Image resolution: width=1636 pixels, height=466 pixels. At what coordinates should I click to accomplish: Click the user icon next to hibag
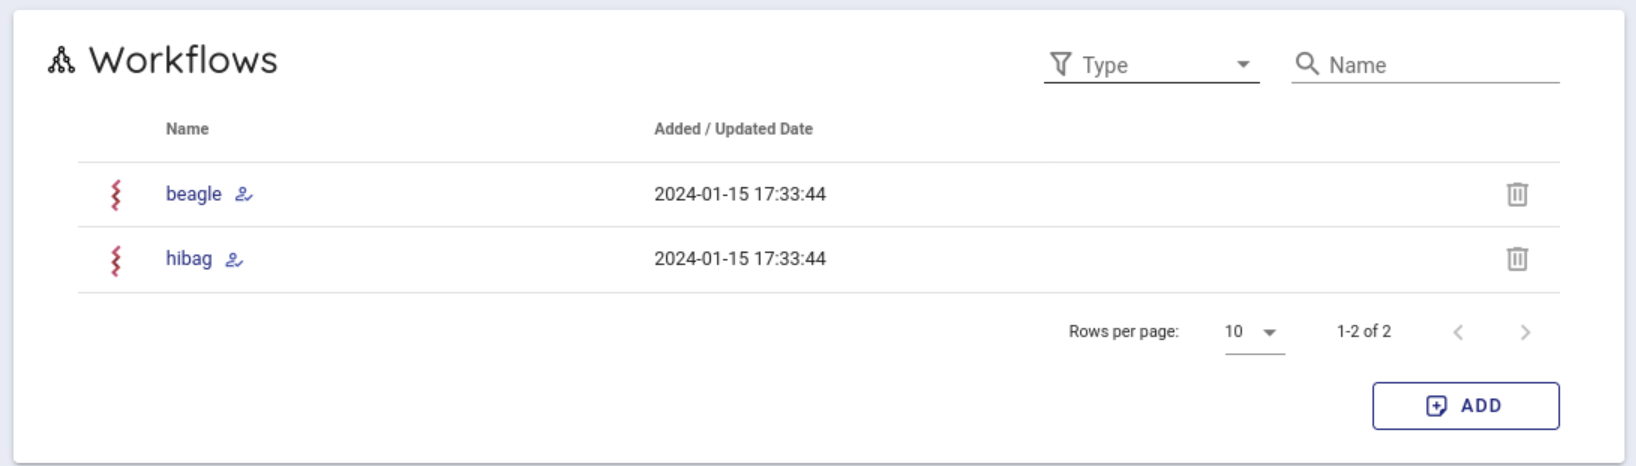[x=234, y=260]
